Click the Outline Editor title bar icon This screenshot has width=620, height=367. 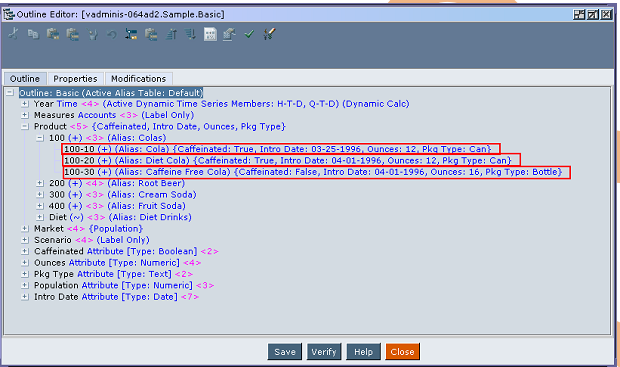[9, 15]
